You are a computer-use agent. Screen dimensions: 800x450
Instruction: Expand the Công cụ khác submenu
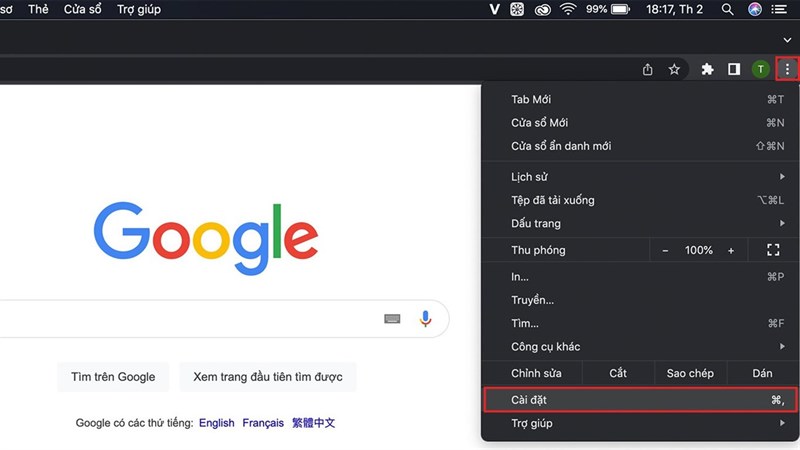[x=640, y=346]
